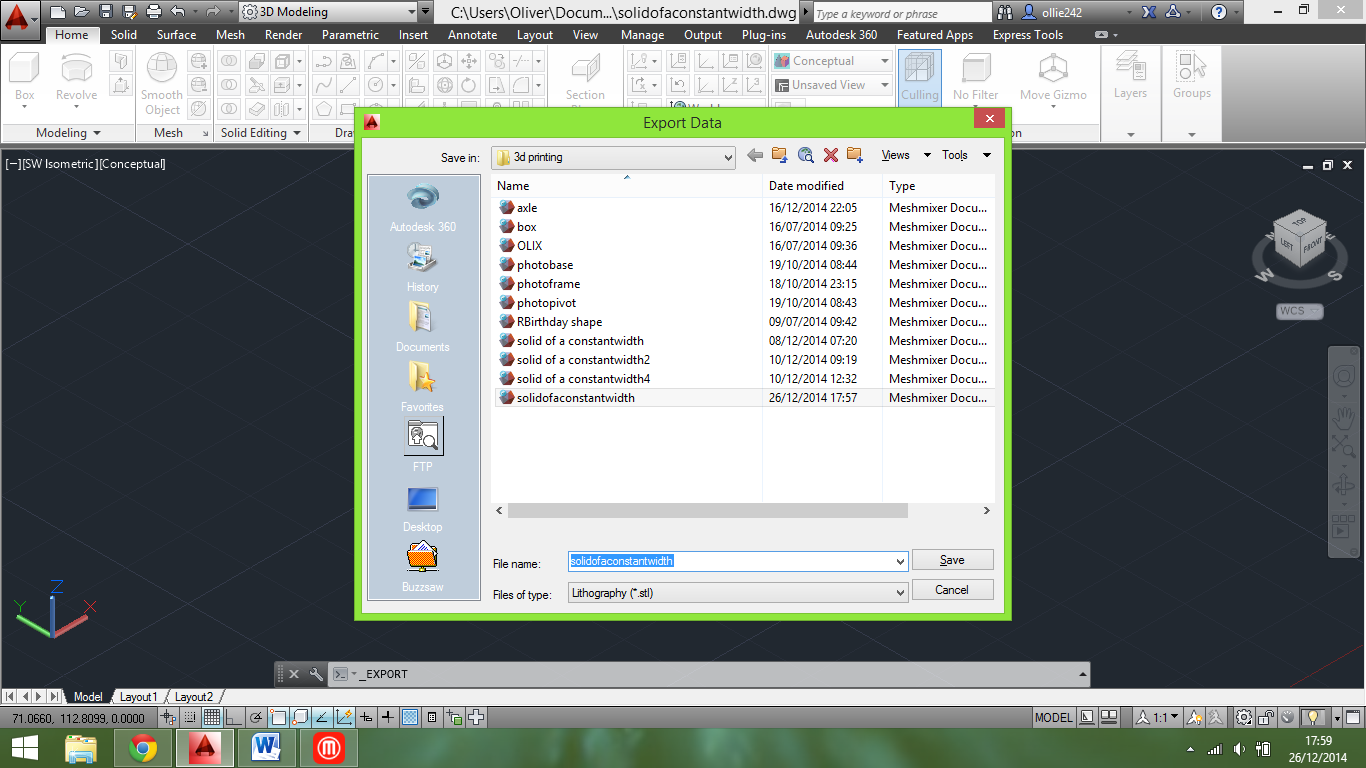Select the photoframe file in list
The image size is (1366, 768).
pos(548,284)
